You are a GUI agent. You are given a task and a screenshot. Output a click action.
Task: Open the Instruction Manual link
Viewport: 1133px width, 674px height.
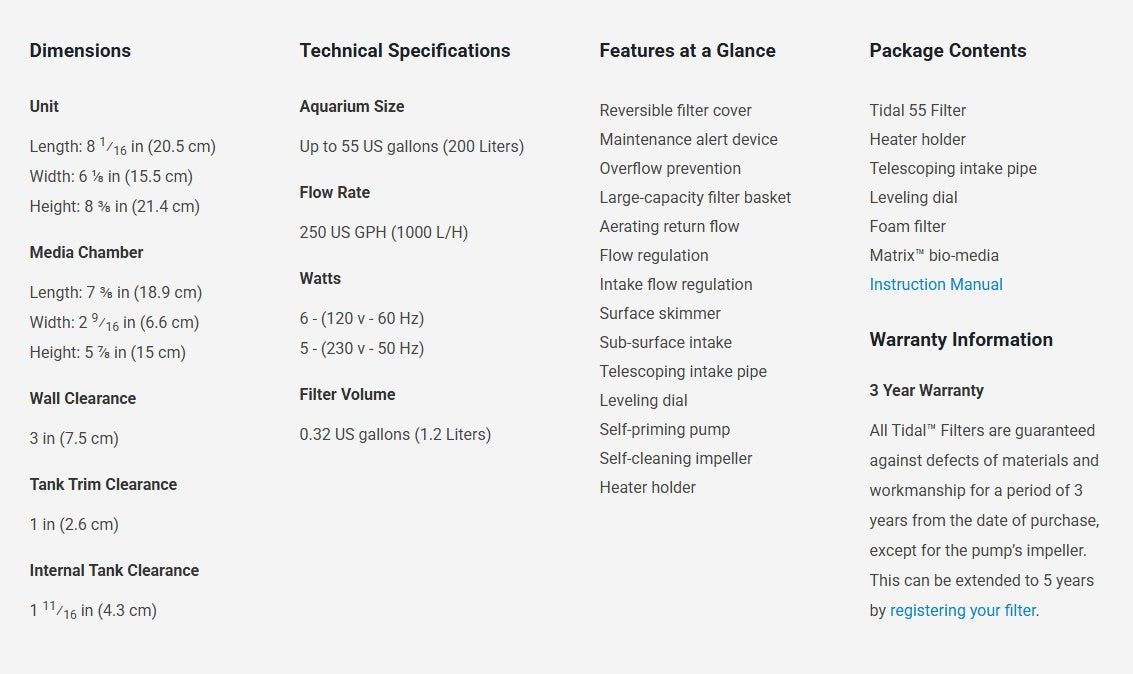click(936, 284)
